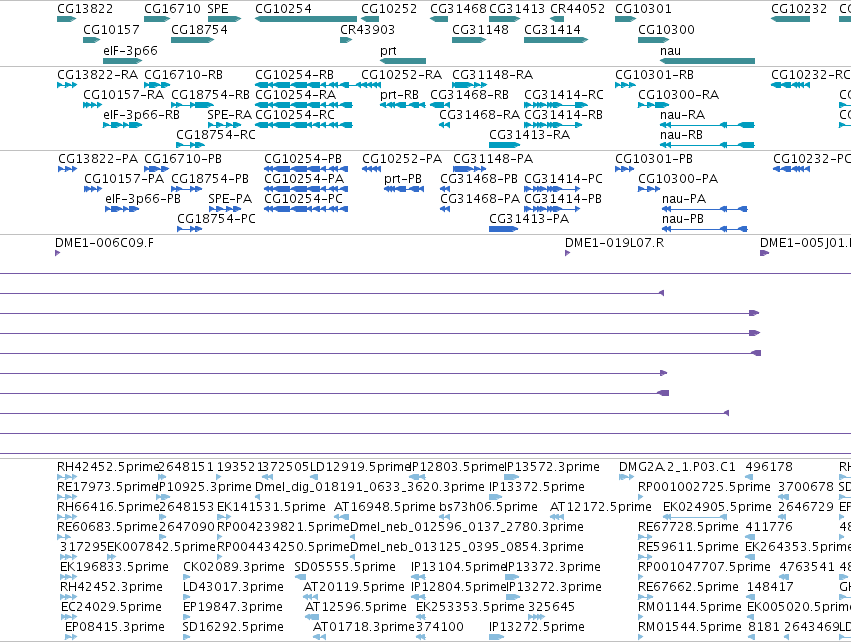Click the CR44052 gene label

point(577,9)
